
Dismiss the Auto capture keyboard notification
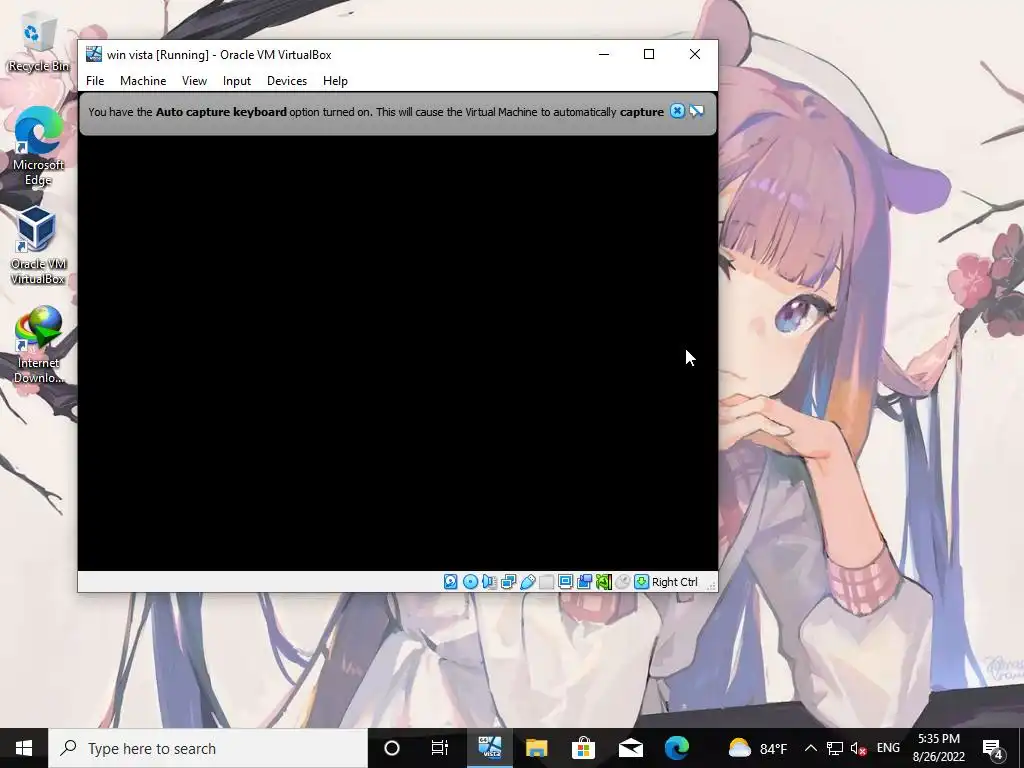pyautogui.click(x=677, y=111)
